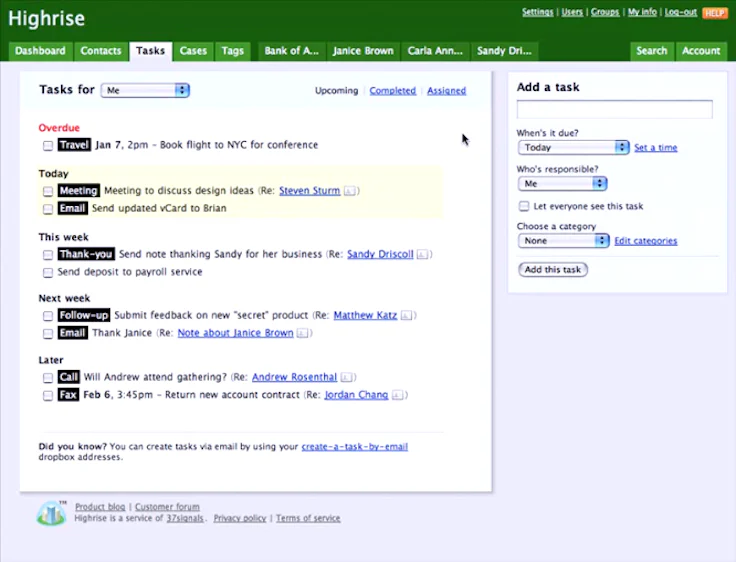Enable Let everyone see this task
This screenshot has width=736, height=562.
coord(524,207)
